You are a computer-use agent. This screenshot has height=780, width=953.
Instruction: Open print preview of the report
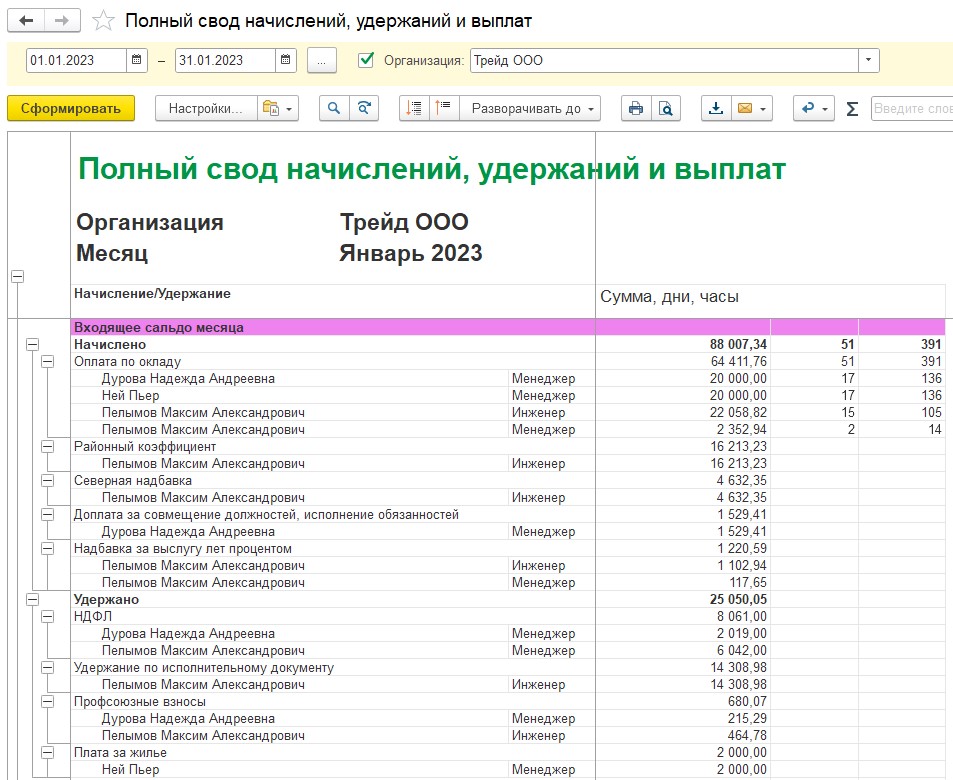(666, 109)
